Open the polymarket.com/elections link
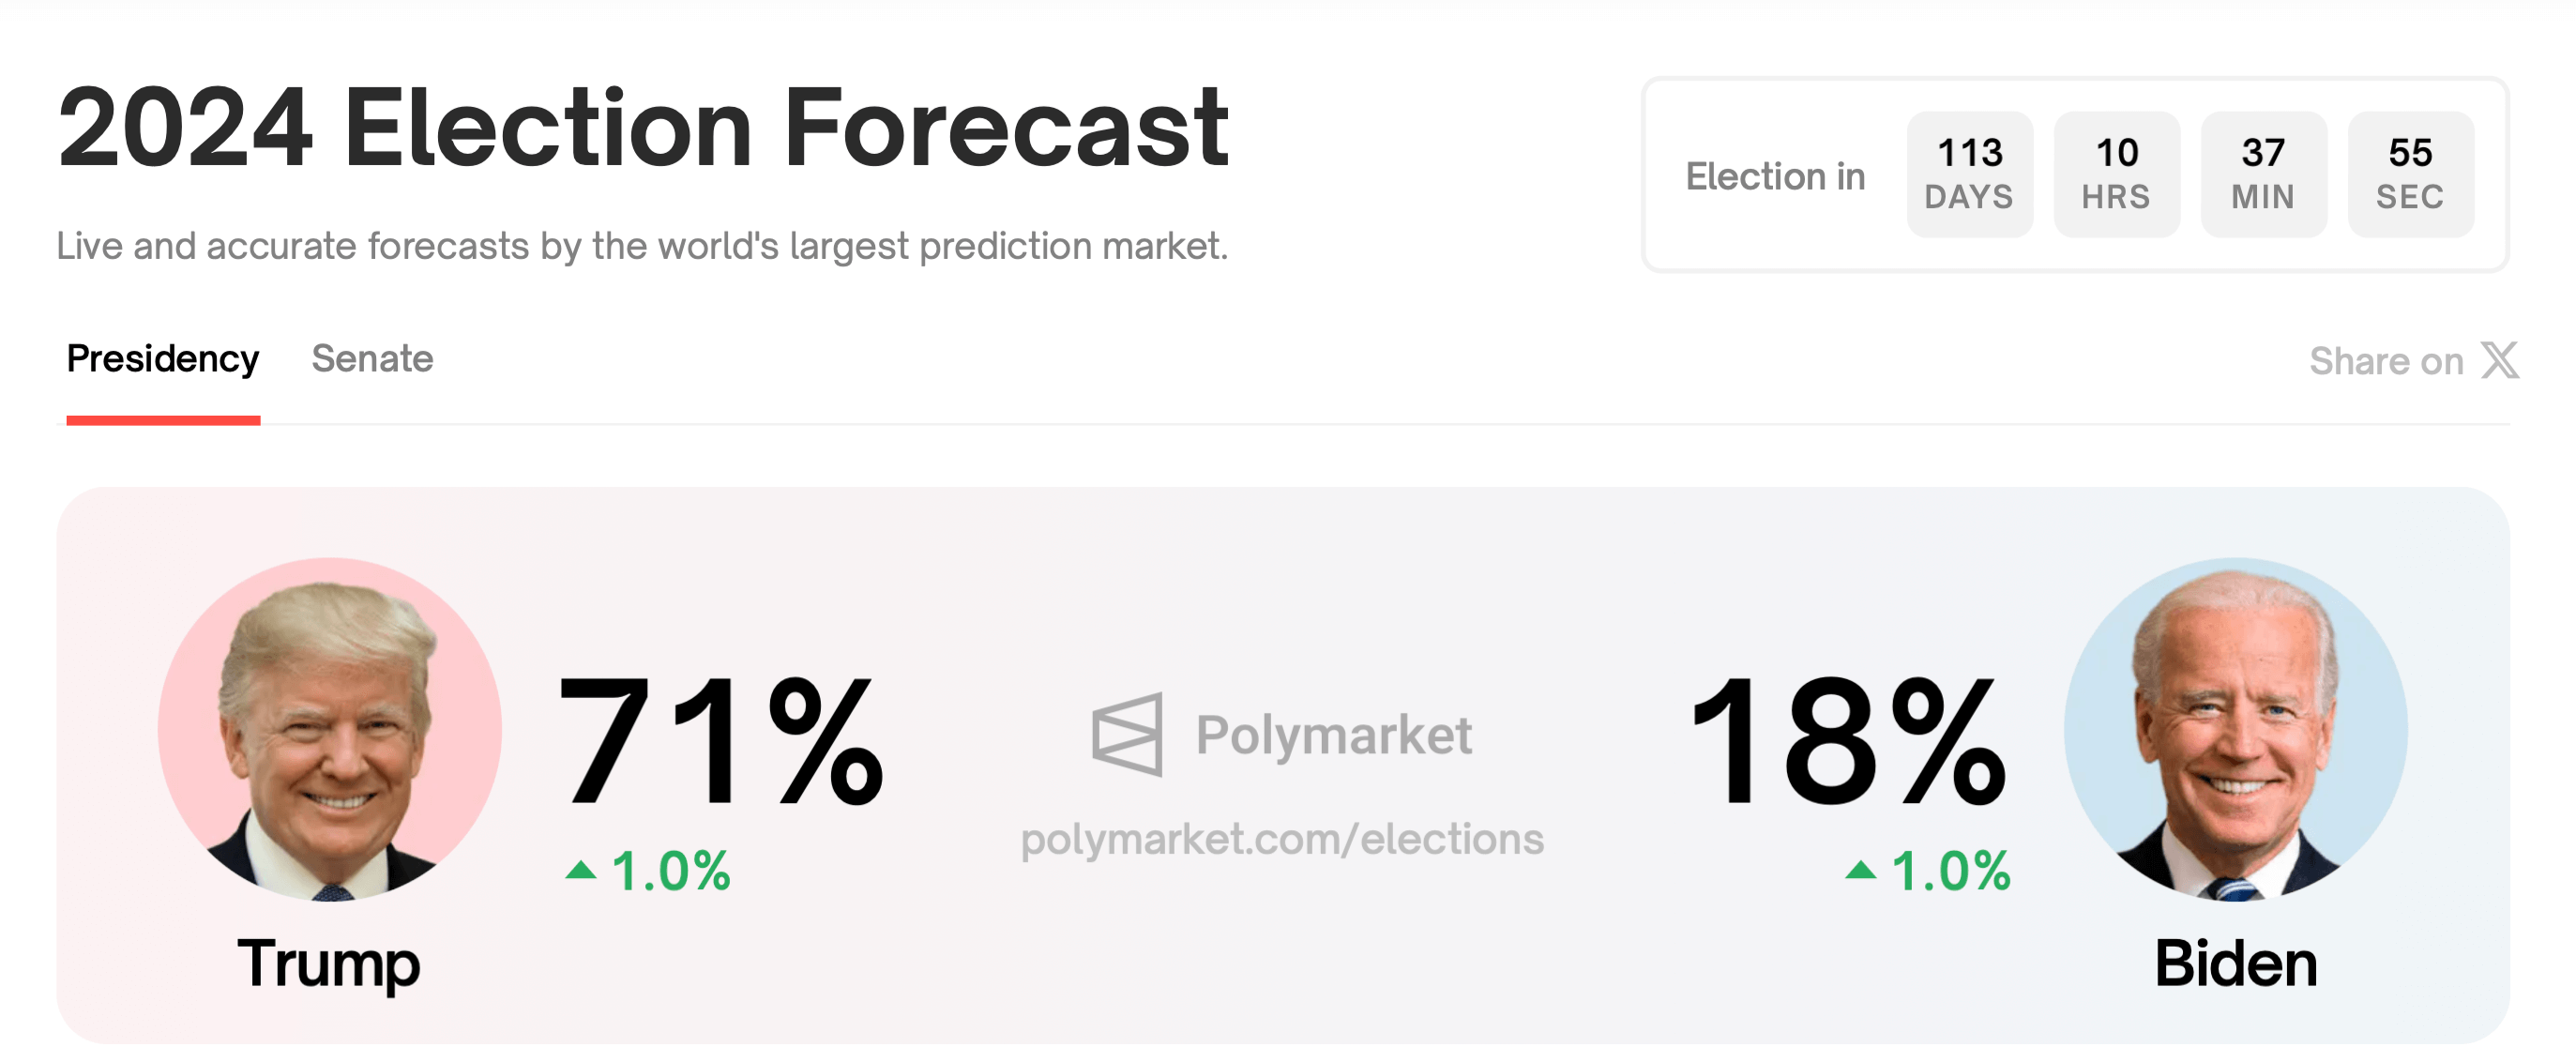Image resolution: width=2576 pixels, height=1062 pixels. point(1282,838)
